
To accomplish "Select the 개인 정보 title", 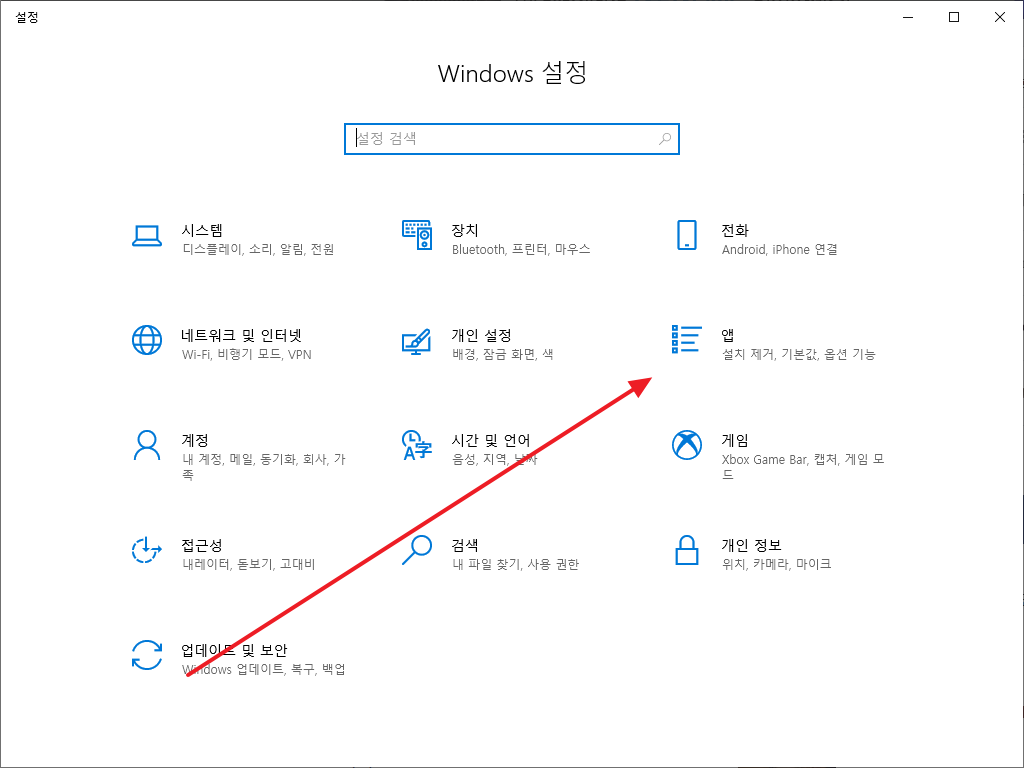I will pos(751,545).
